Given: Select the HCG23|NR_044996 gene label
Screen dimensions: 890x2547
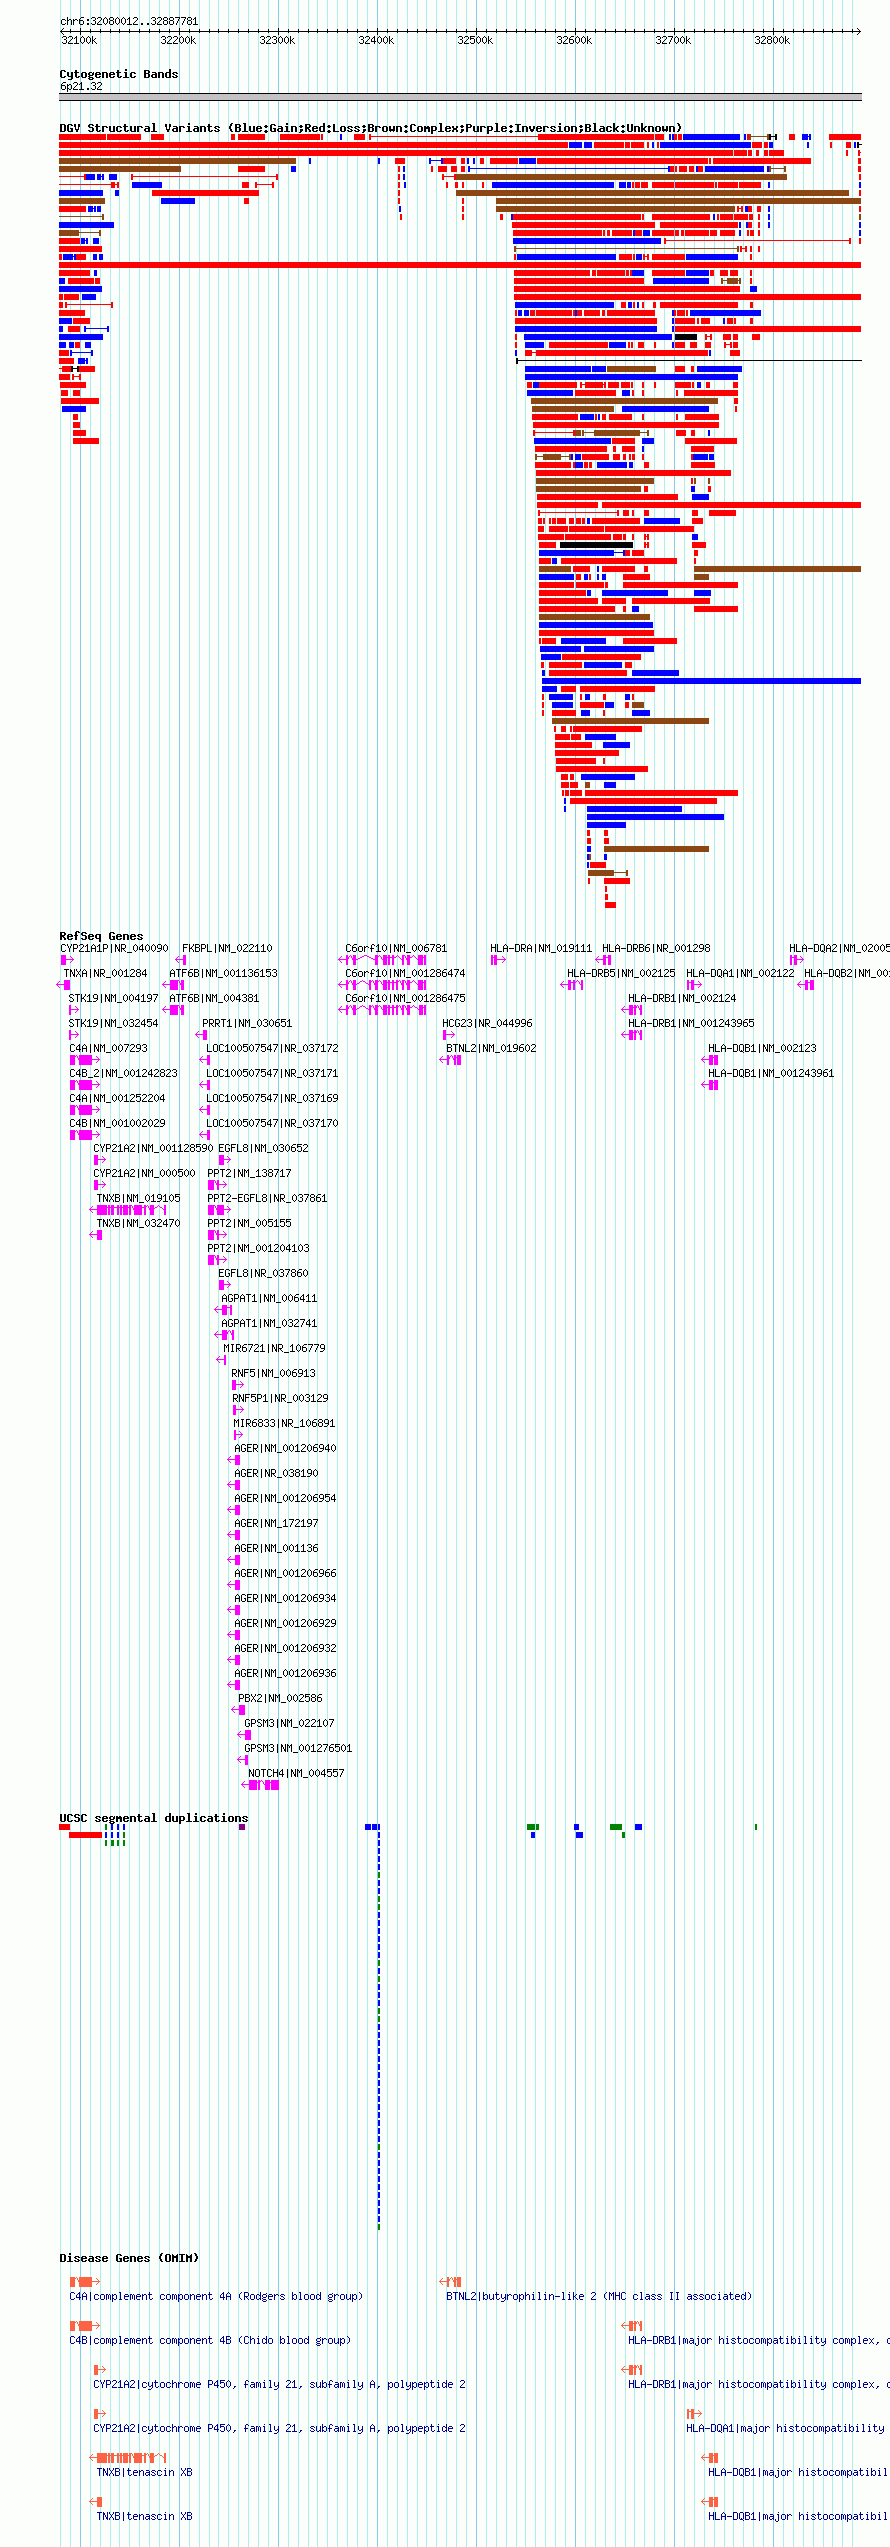Looking at the screenshot, I should (487, 1023).
